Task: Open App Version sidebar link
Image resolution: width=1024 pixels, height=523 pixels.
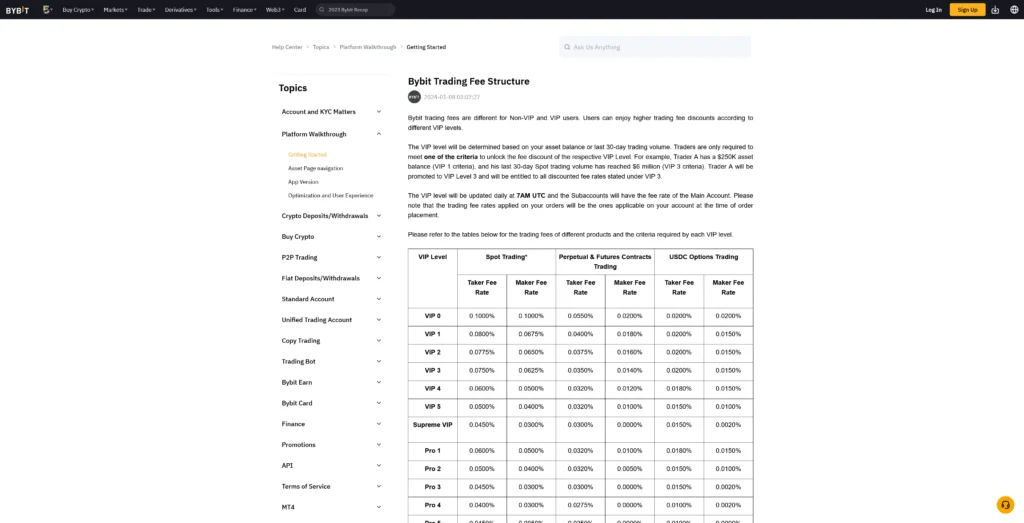Action: 303,182
